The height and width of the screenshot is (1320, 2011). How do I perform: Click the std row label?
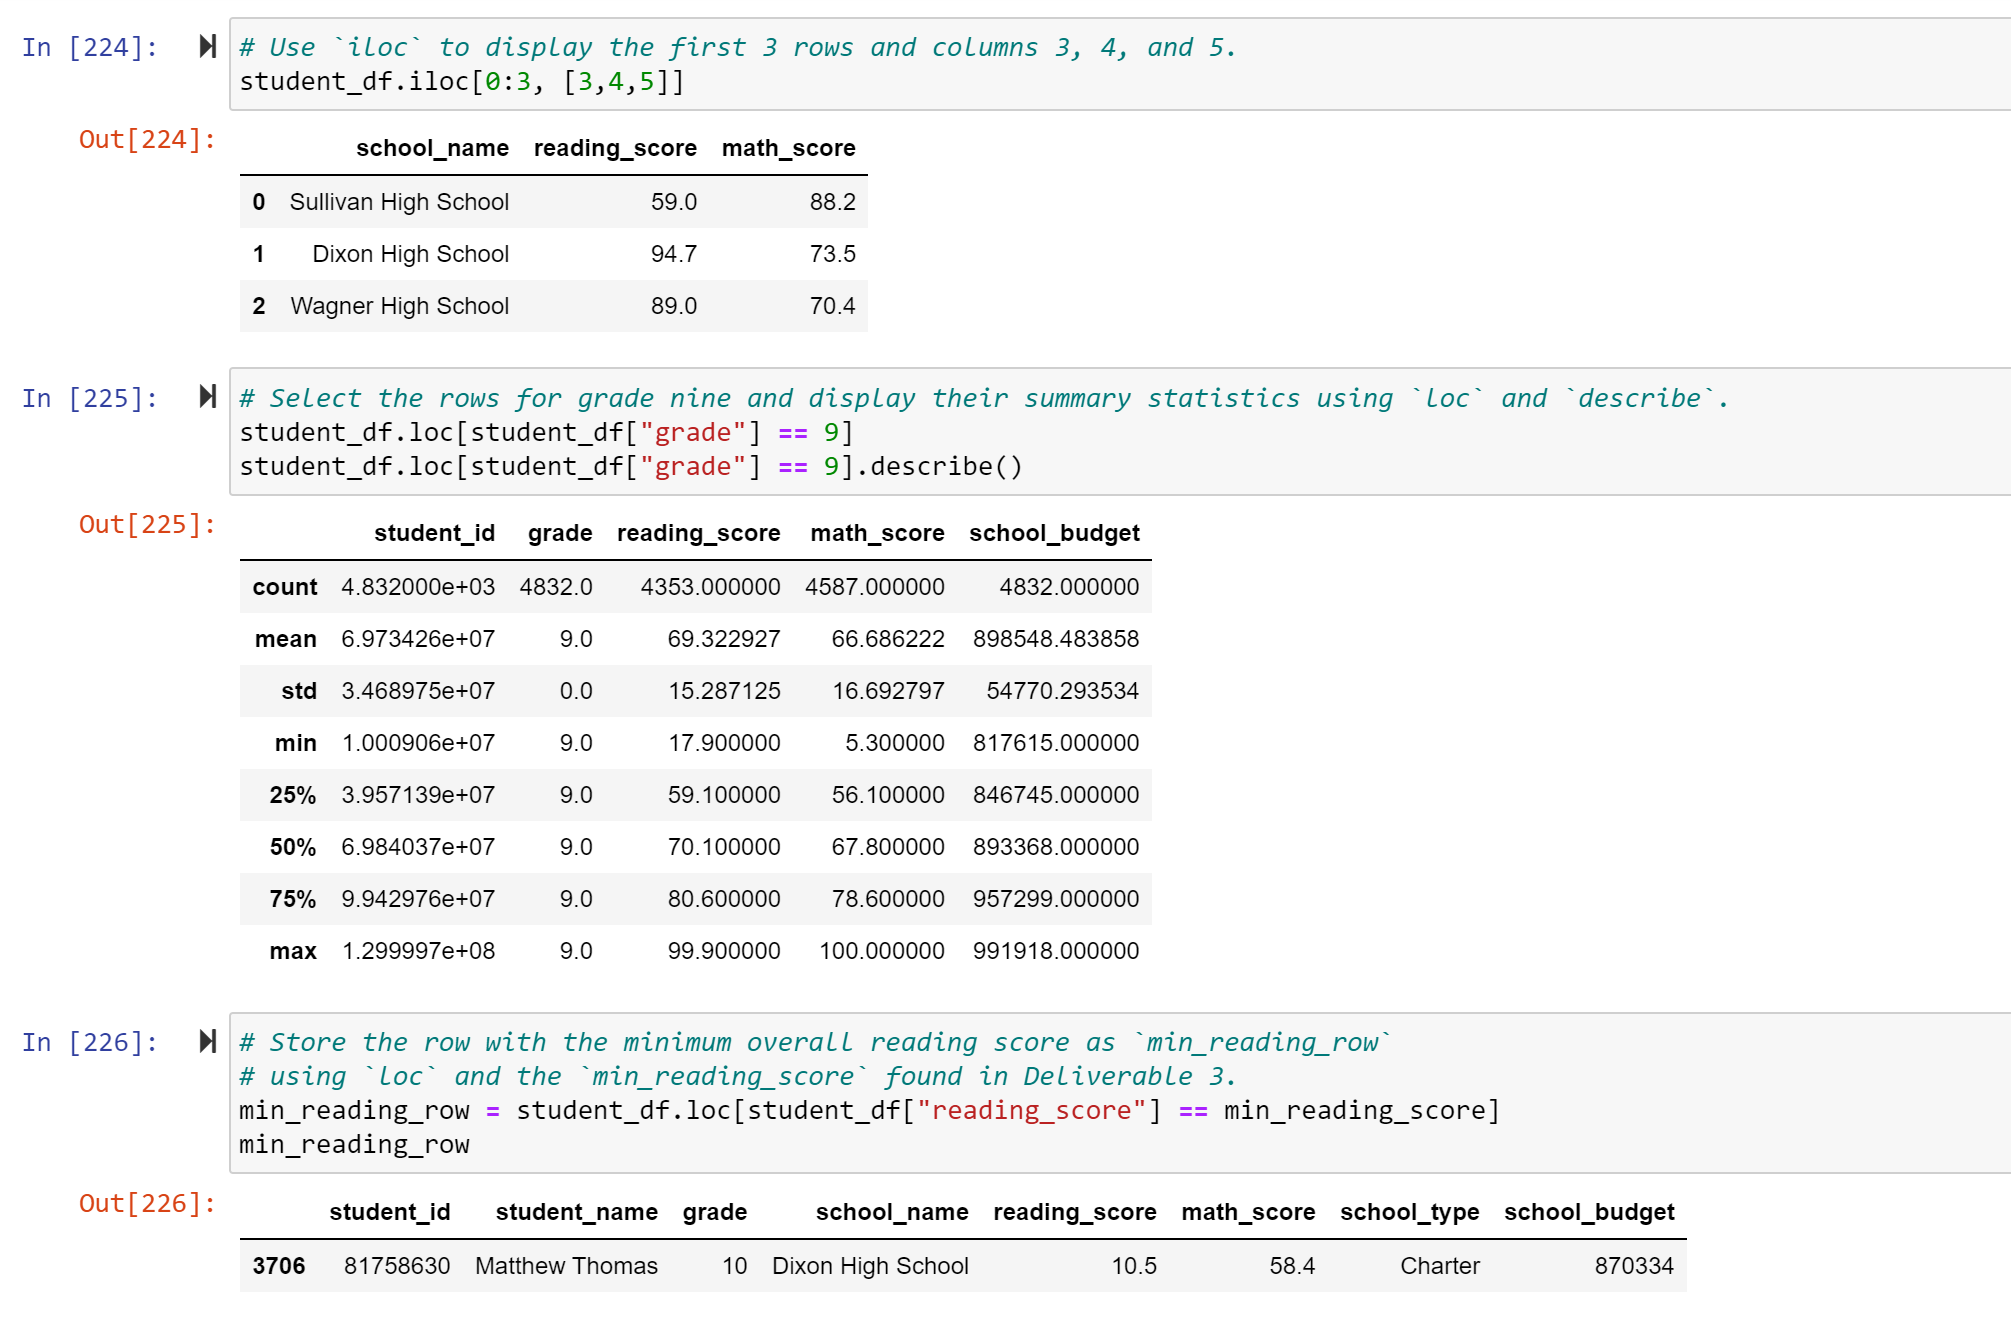tap(299, 691)
